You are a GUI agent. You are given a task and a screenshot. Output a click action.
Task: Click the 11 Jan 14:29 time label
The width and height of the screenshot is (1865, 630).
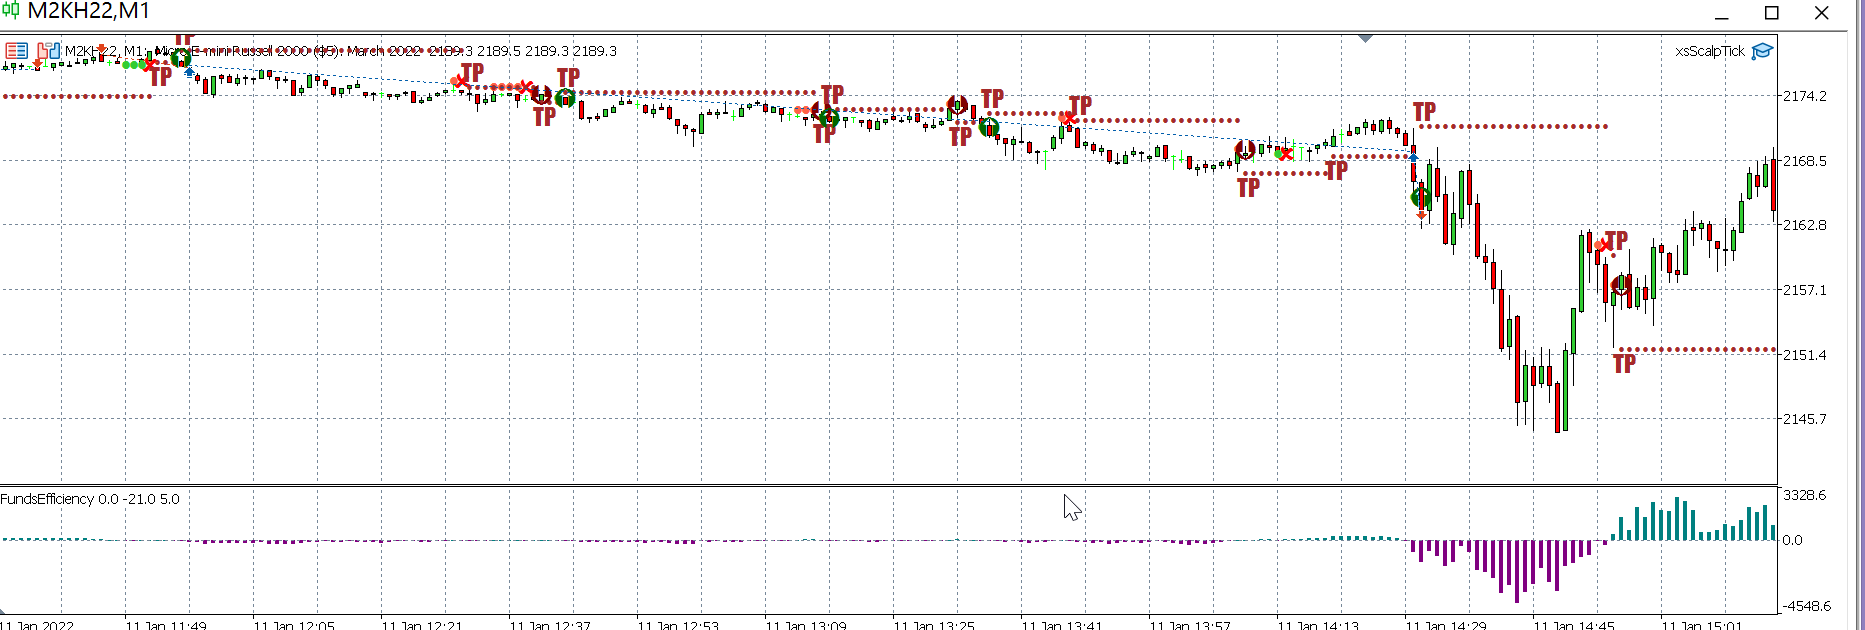pos(1446,625)
